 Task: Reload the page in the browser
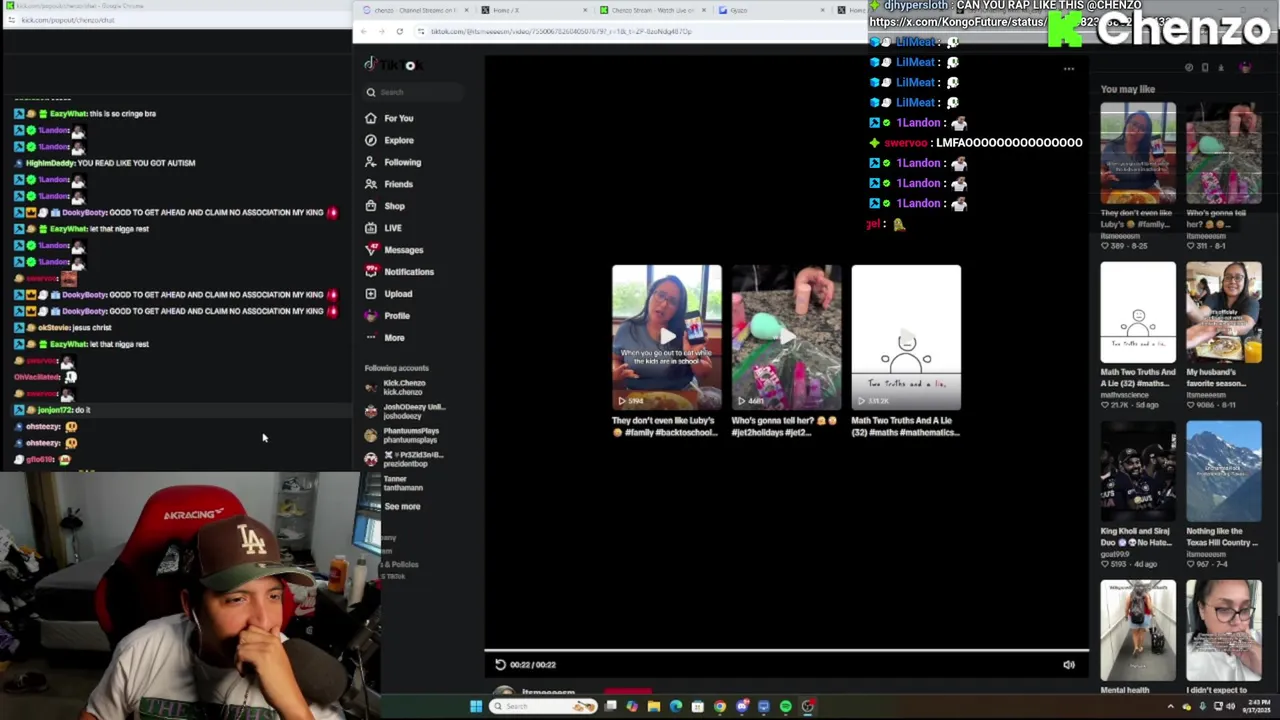(399, 31)
